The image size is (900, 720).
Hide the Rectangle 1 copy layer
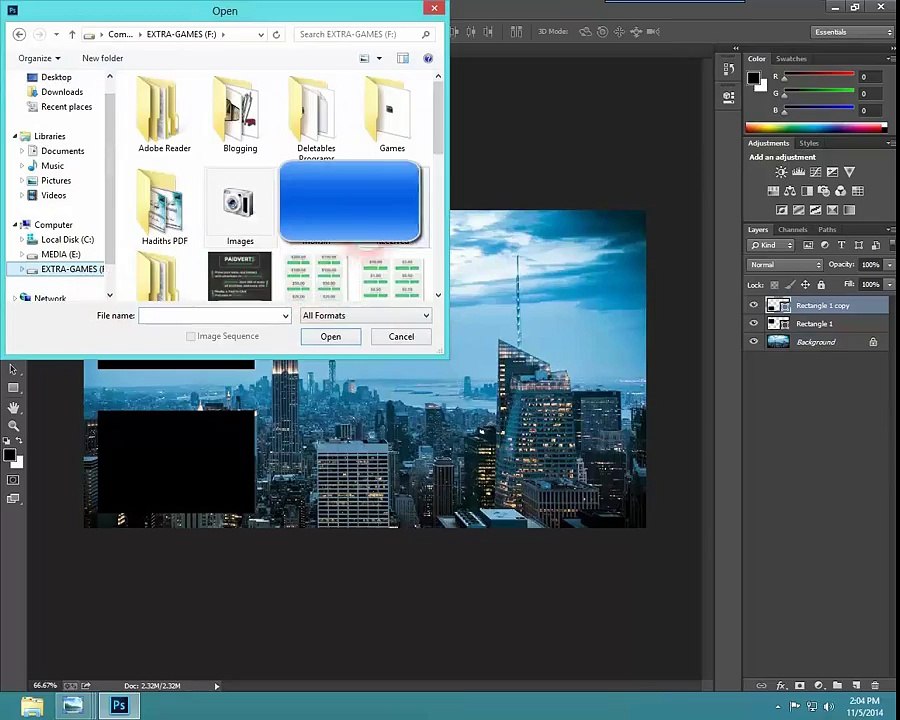point(754,305)
